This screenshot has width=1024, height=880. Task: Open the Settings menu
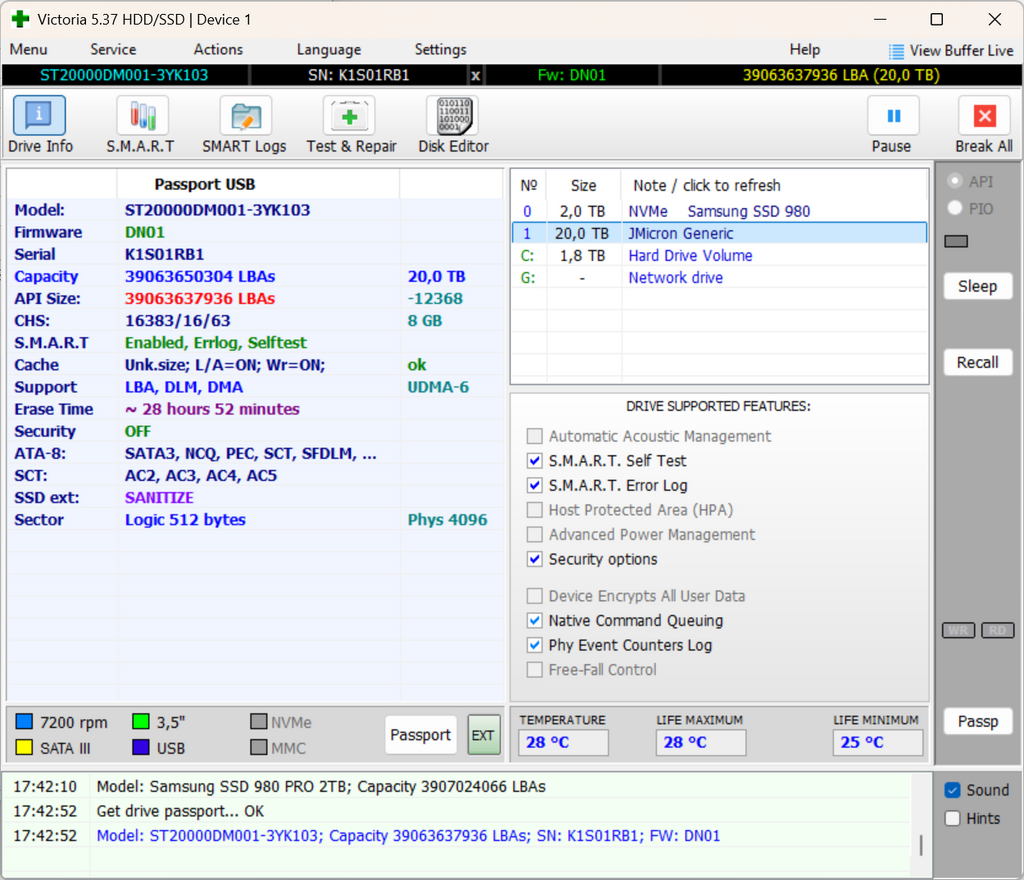(x=440, y=49)
